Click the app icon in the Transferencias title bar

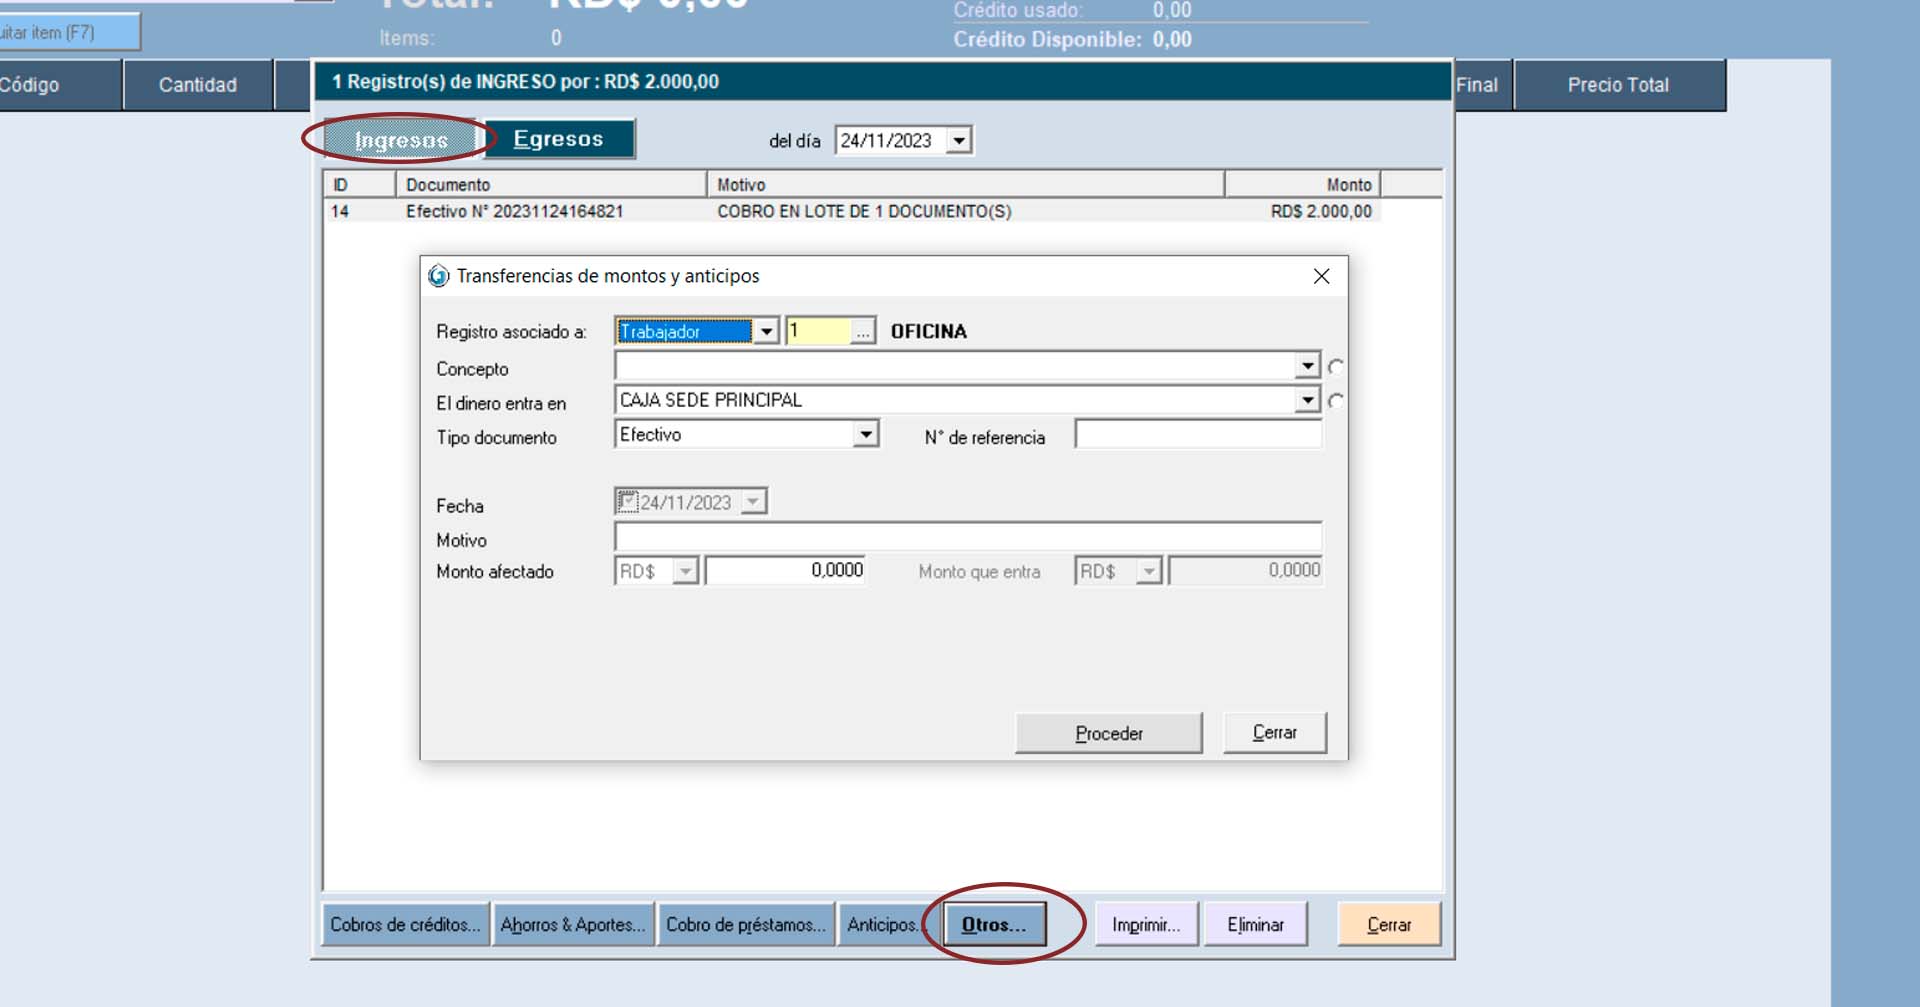click(x=438, y=276)
